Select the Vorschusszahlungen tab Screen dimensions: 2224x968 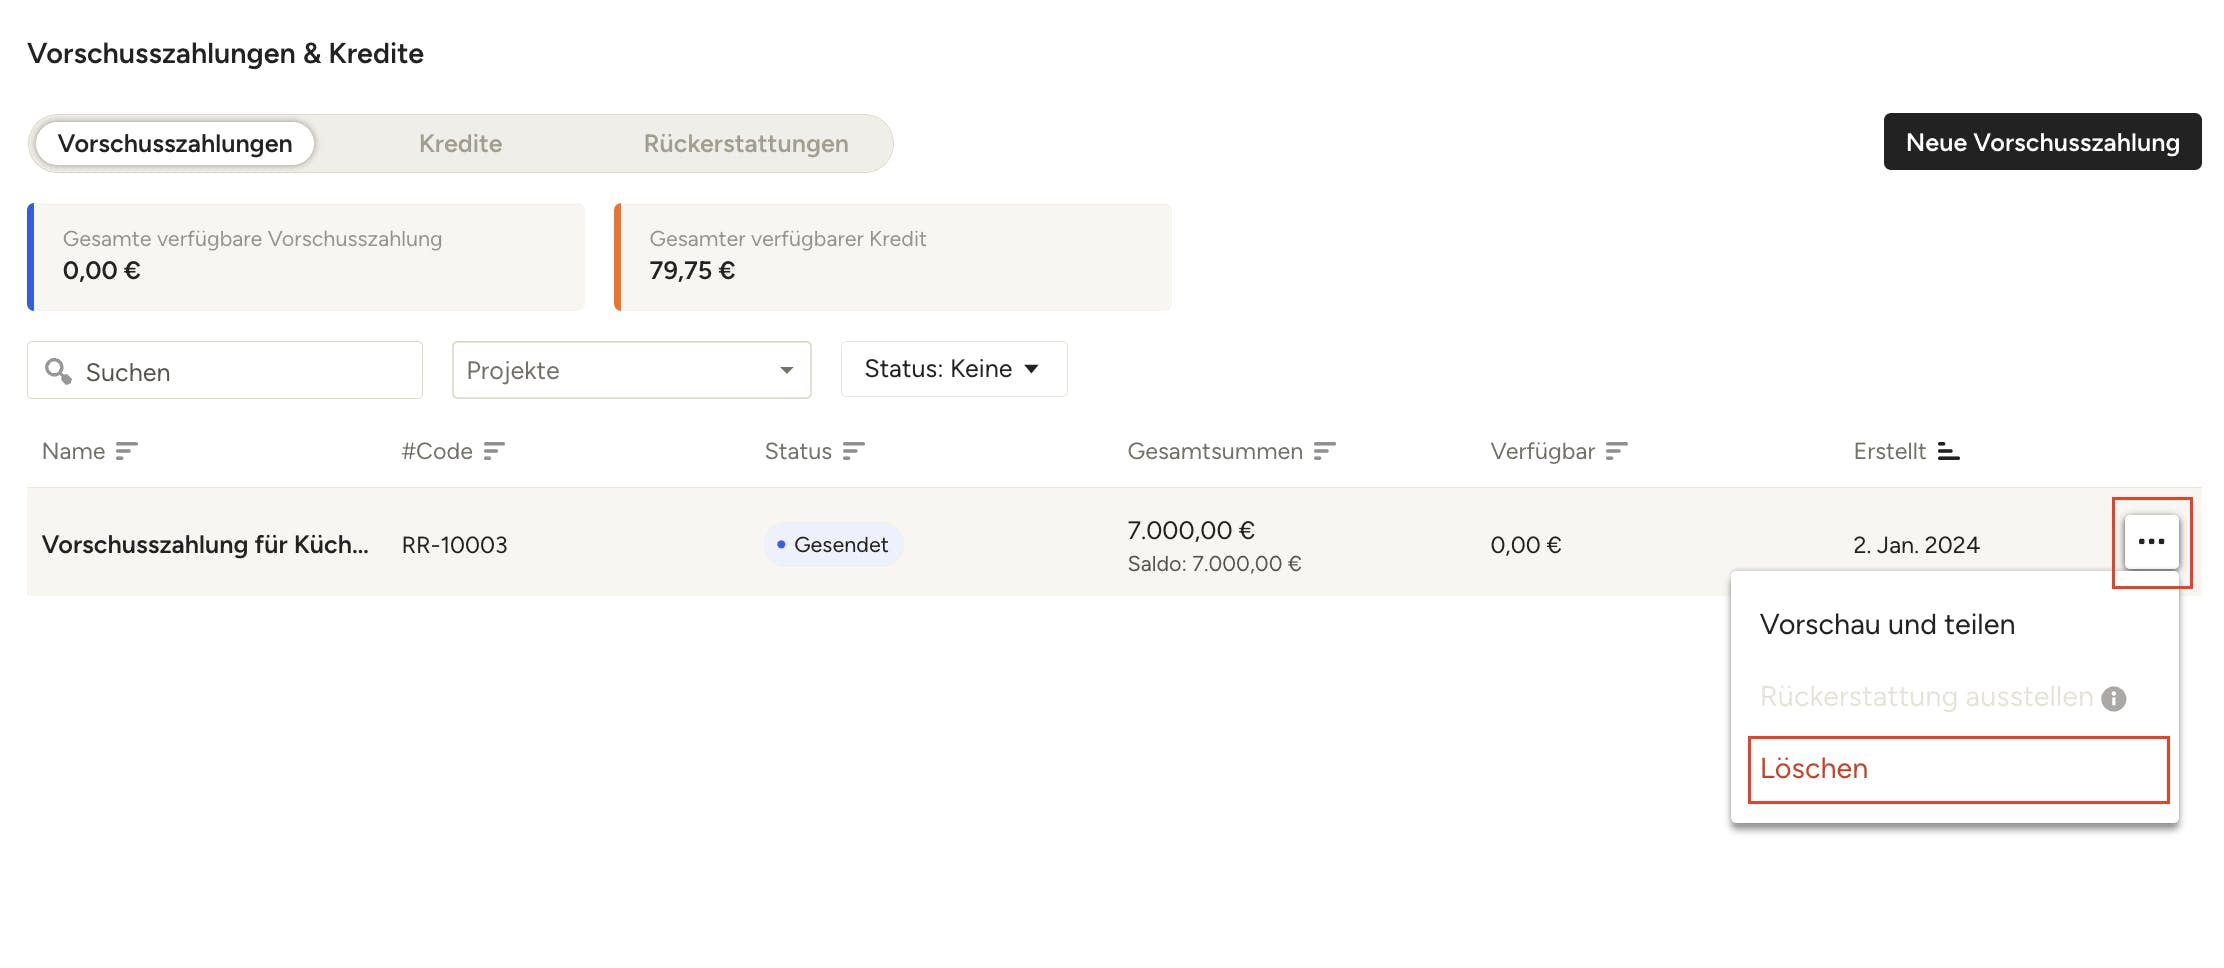point(175,144)
